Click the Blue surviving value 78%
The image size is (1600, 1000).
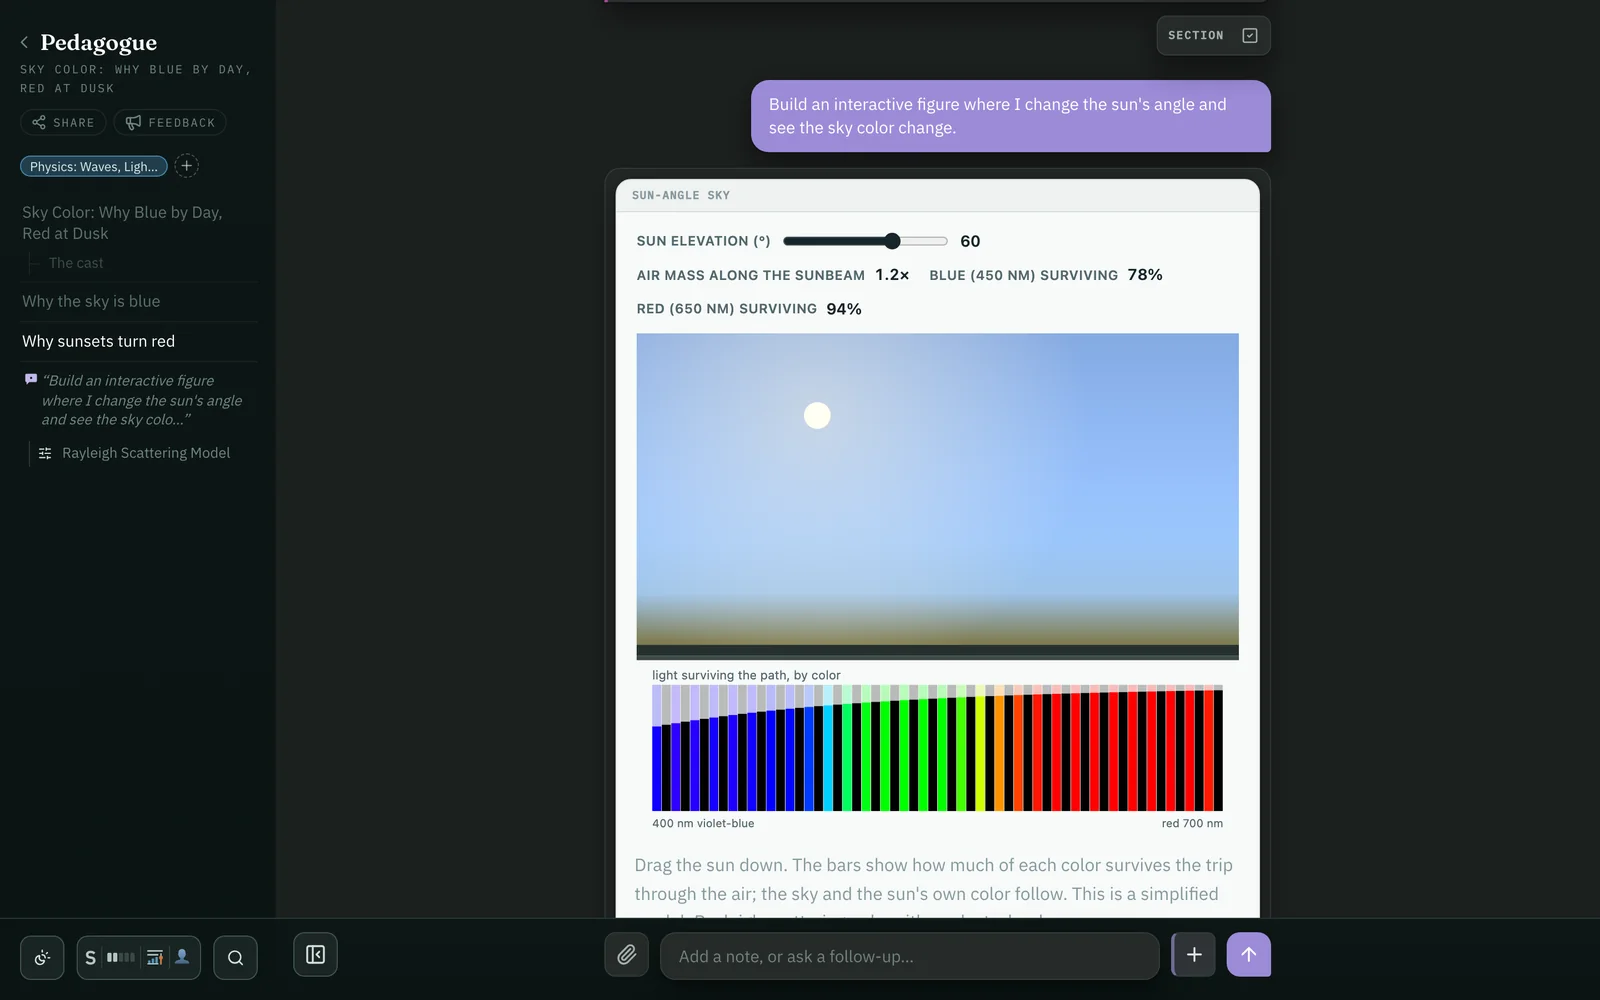tap(1145, 275)
